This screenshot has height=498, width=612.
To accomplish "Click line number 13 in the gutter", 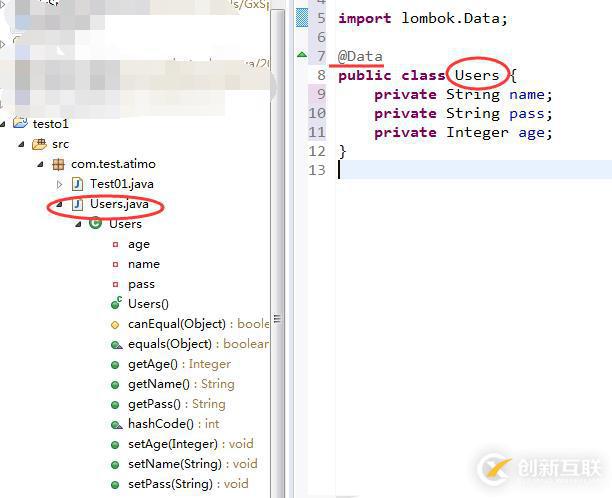I will click(x=317, y=170).
